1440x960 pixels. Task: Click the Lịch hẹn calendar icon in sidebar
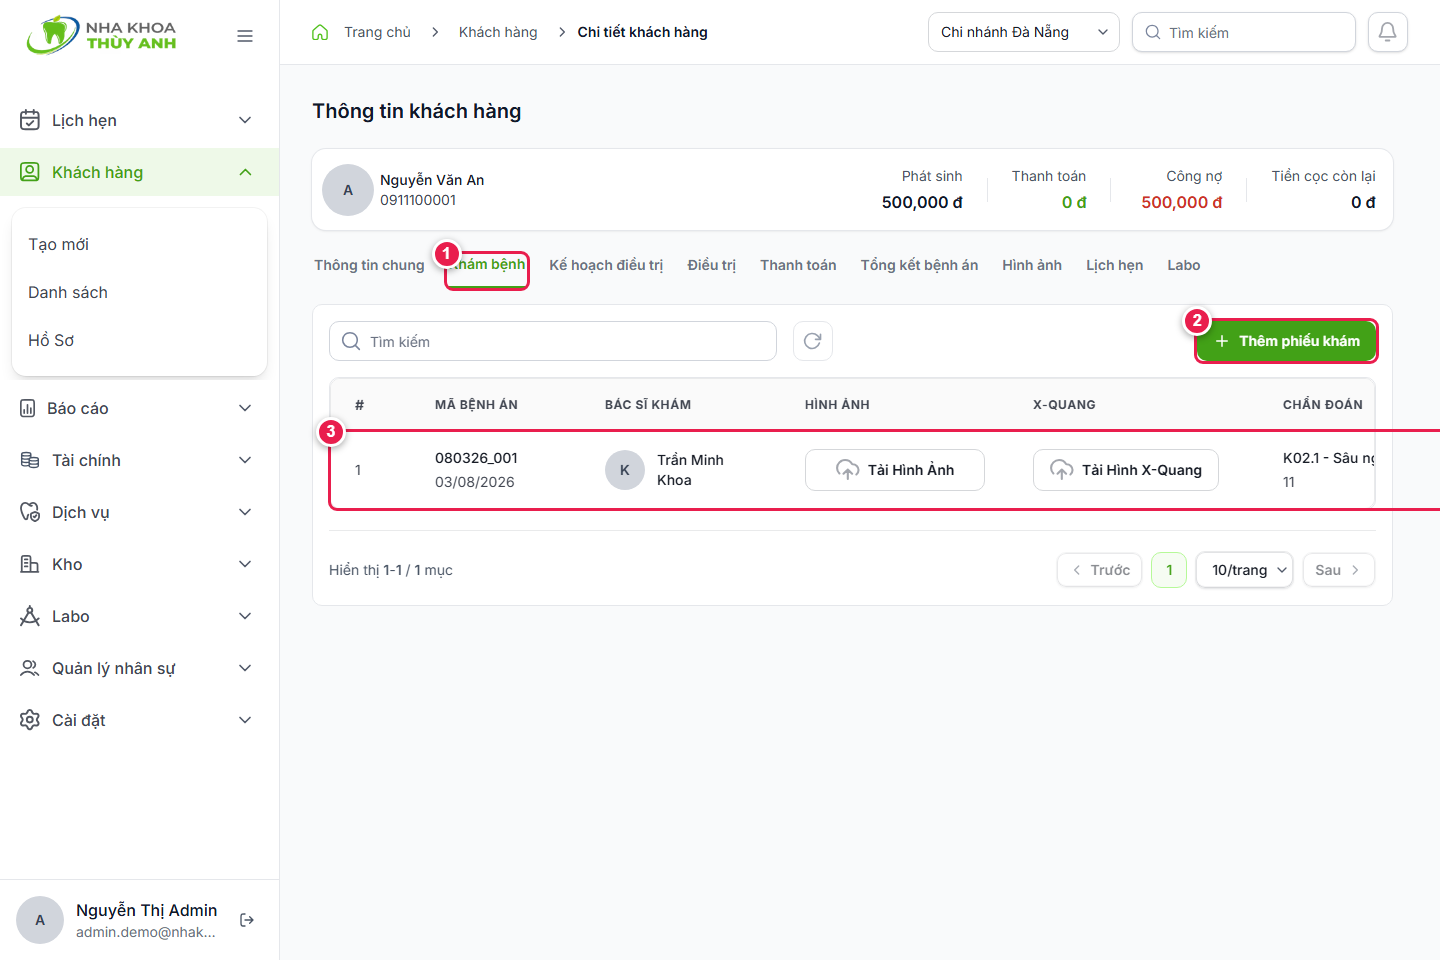coord(30,120)
